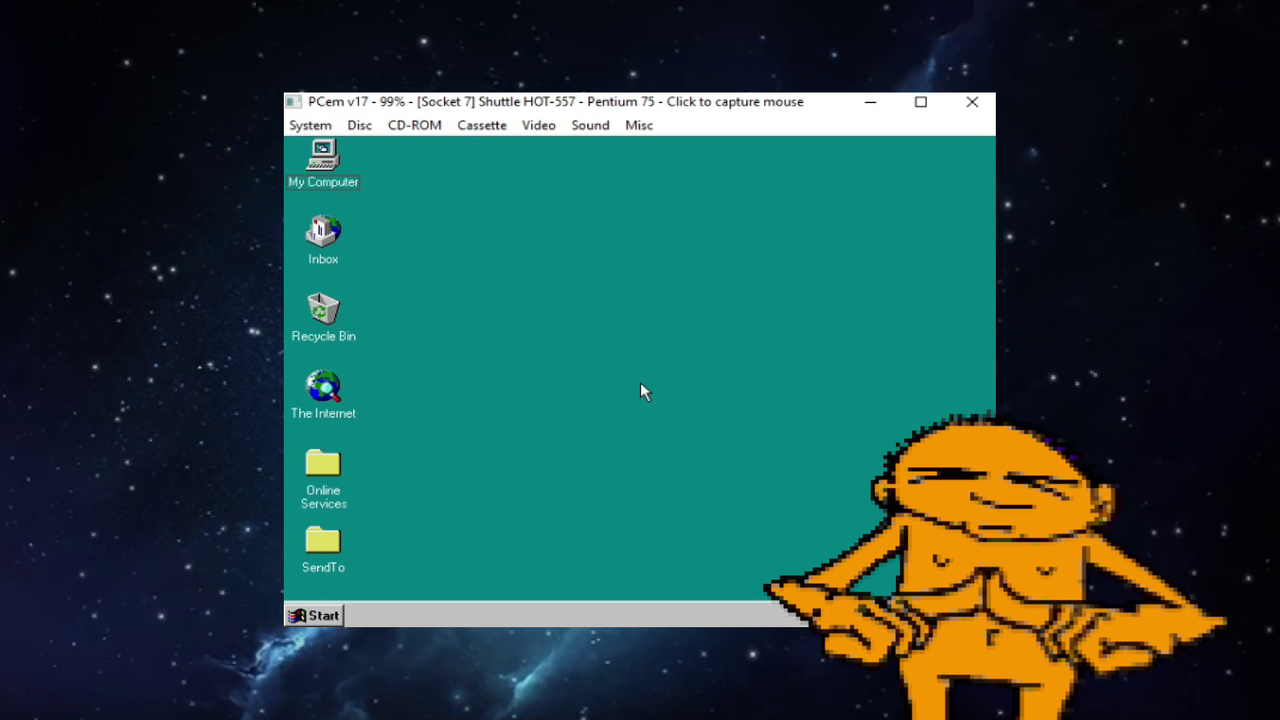
Task: Open the Sound menu
Action: 590,125
